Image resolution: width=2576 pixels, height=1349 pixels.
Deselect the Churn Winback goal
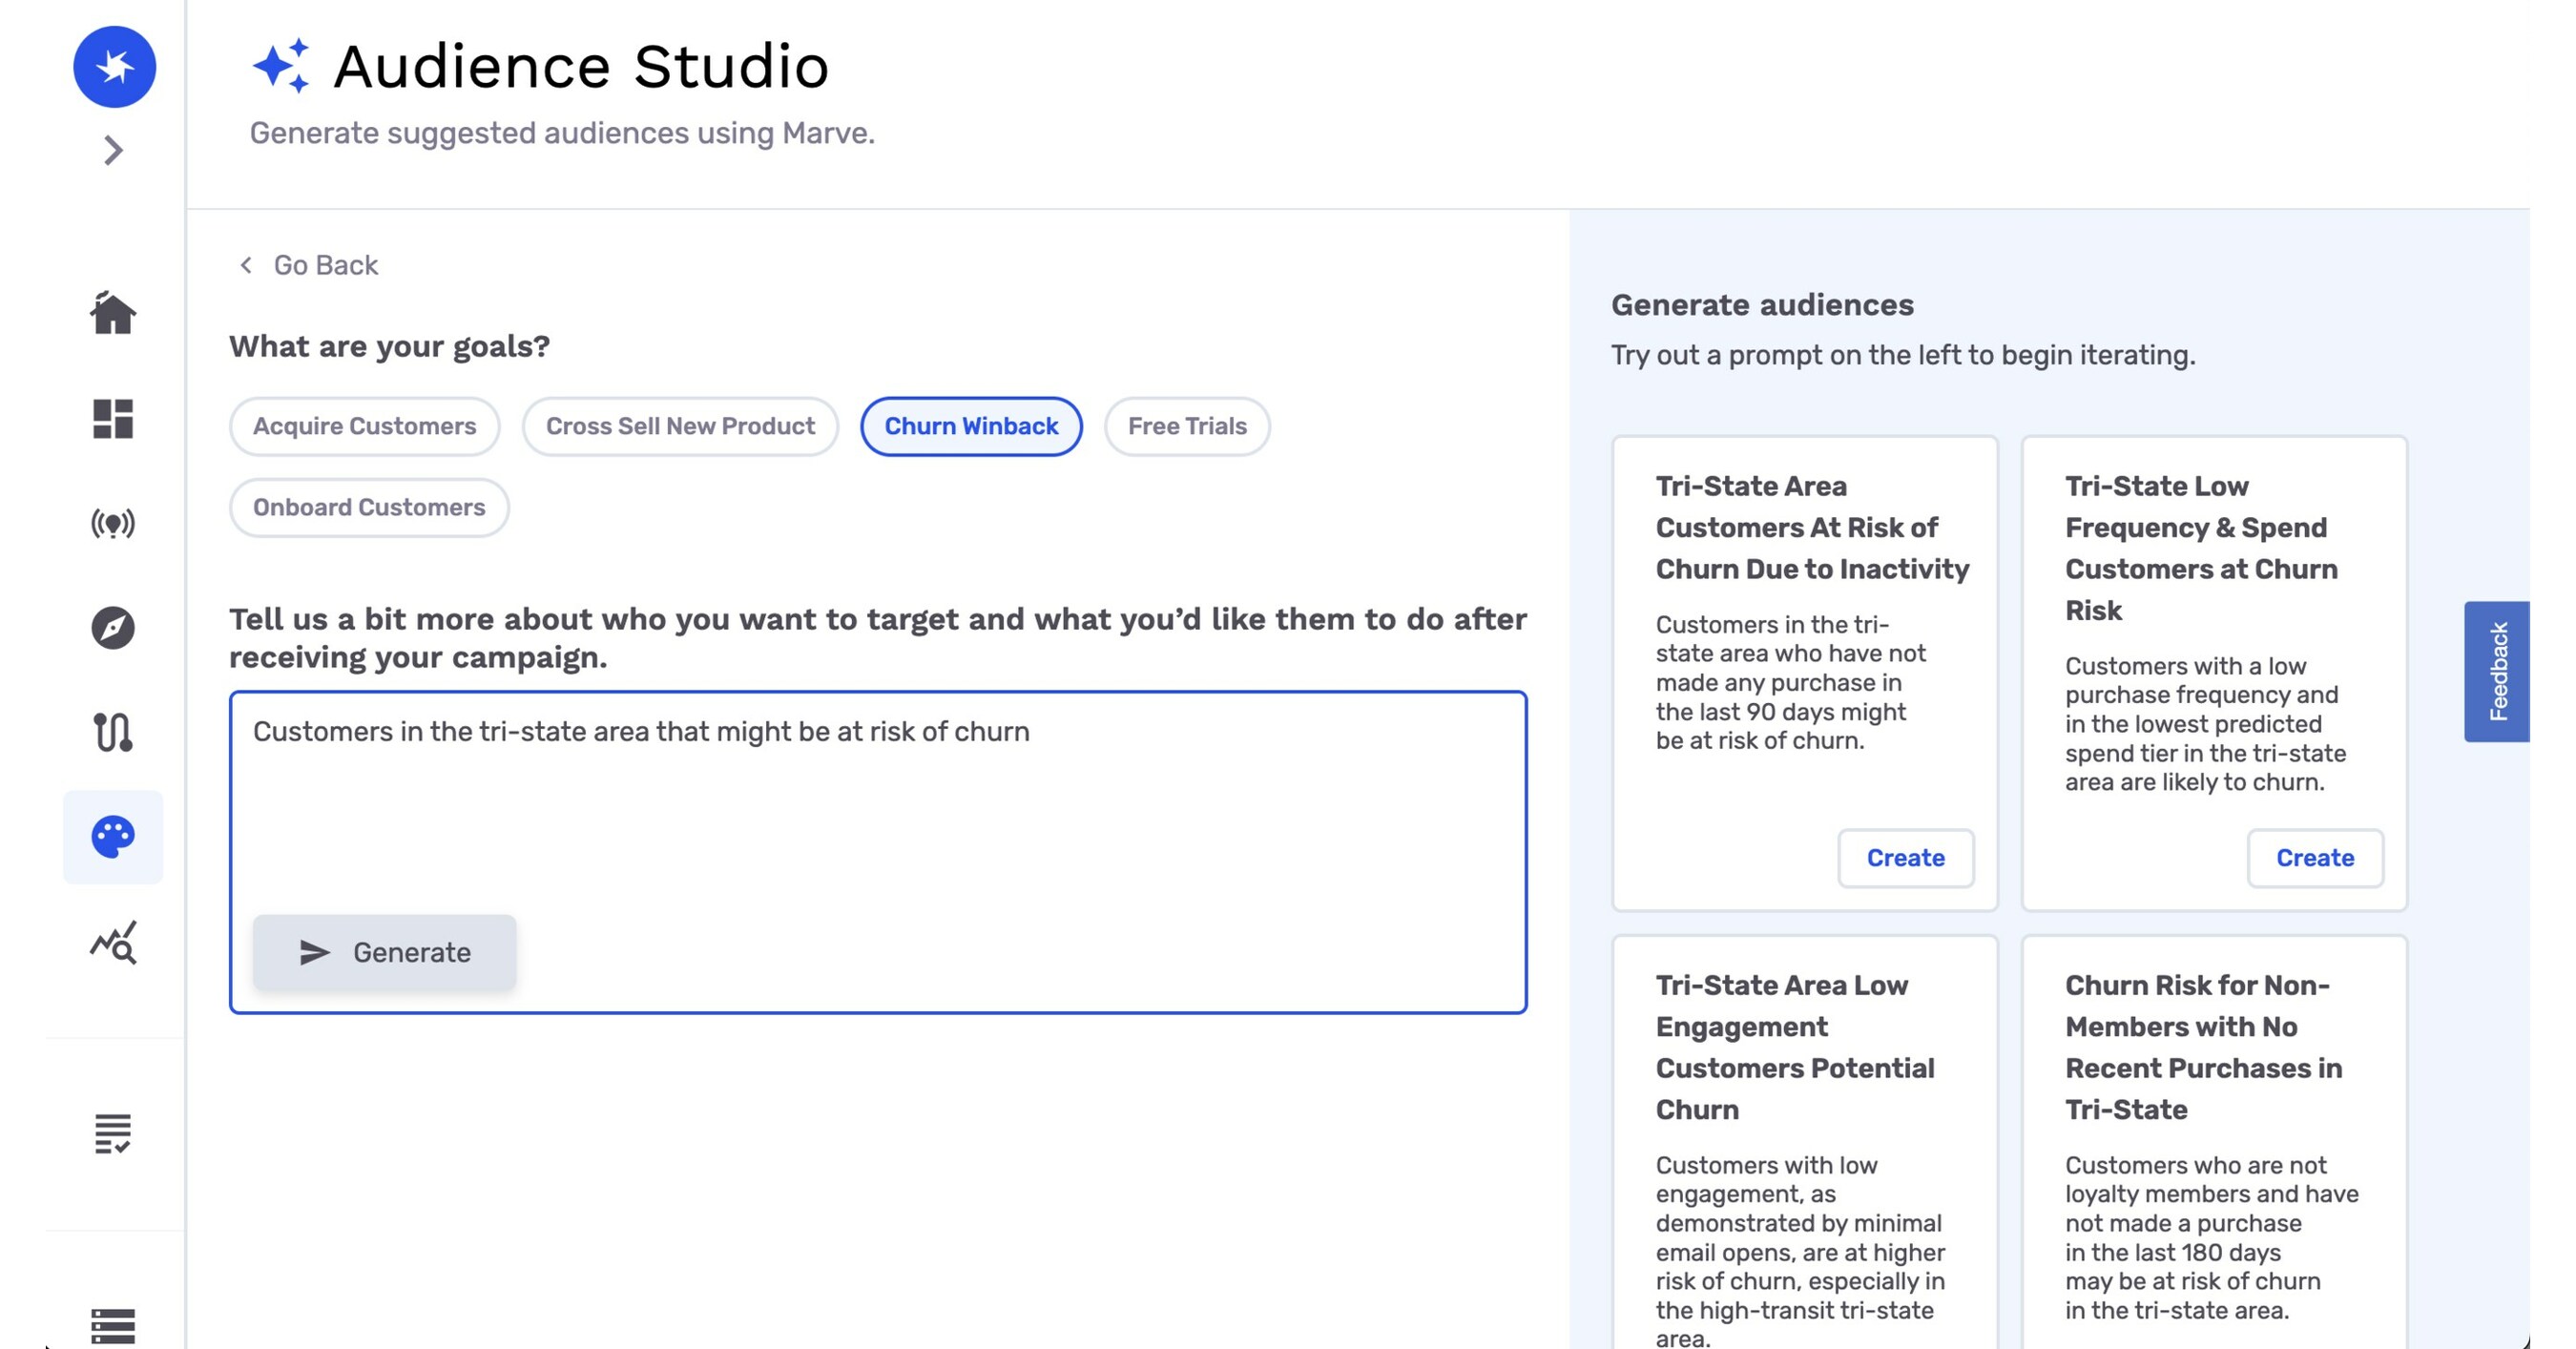970,426
